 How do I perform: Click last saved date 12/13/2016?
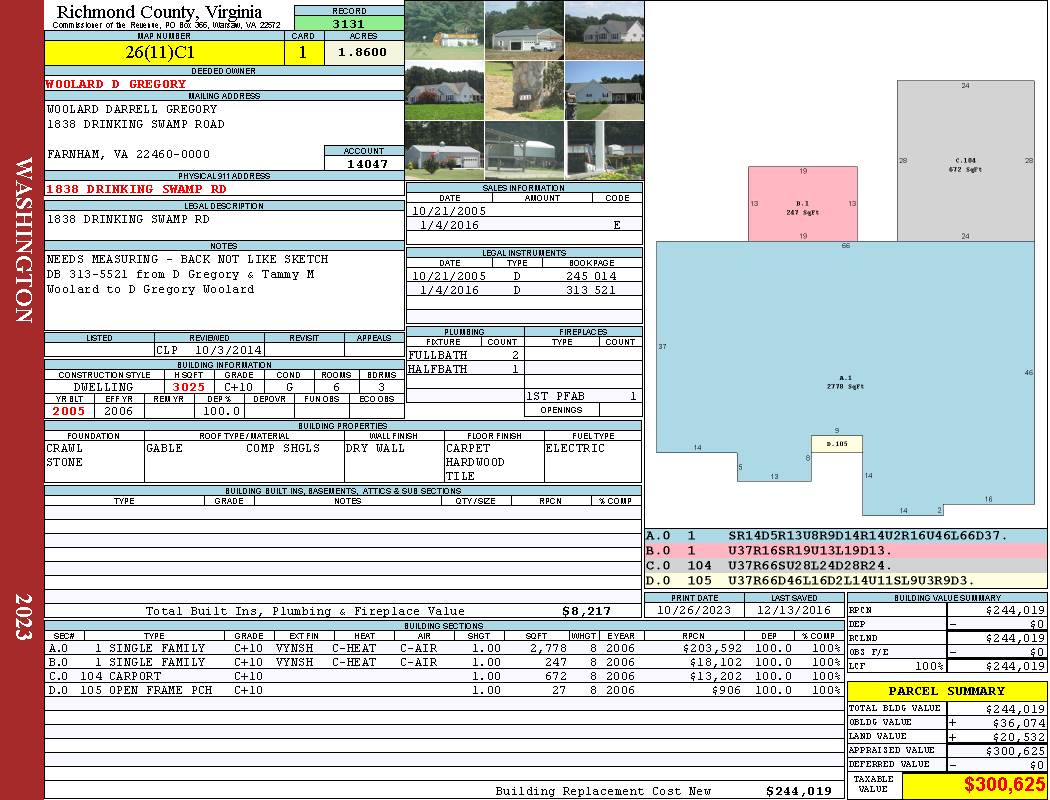pos(794,610)
